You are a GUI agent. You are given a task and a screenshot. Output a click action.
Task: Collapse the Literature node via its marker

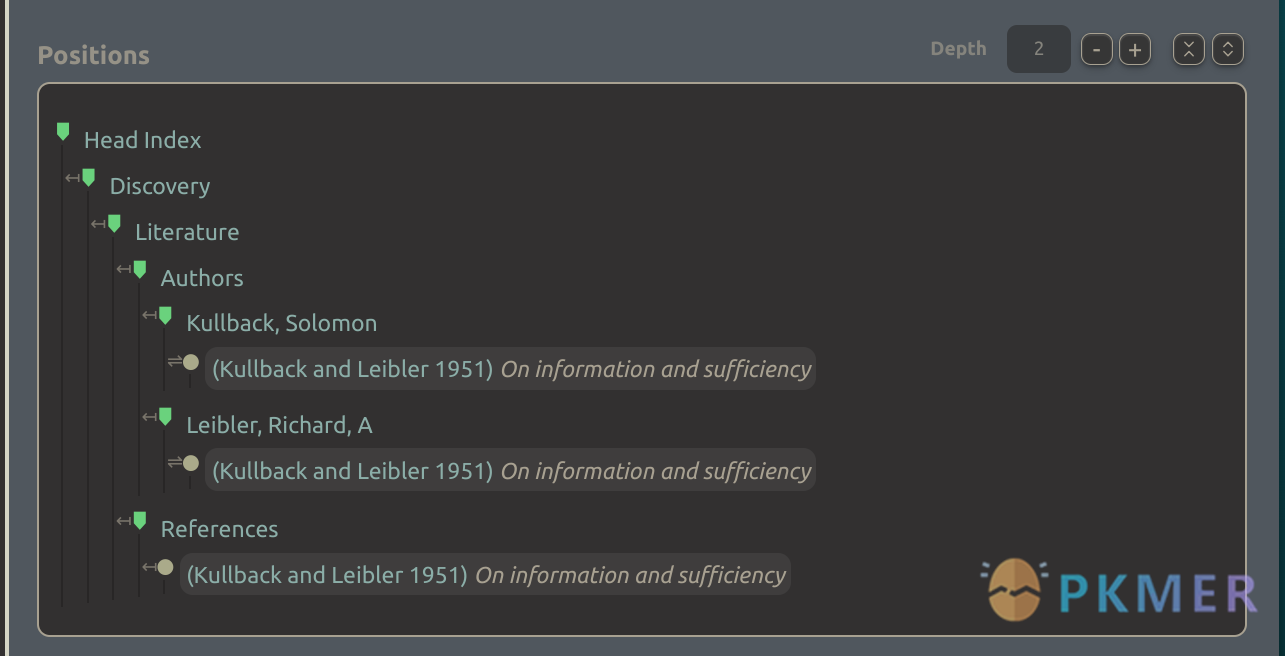click(114, 223)
